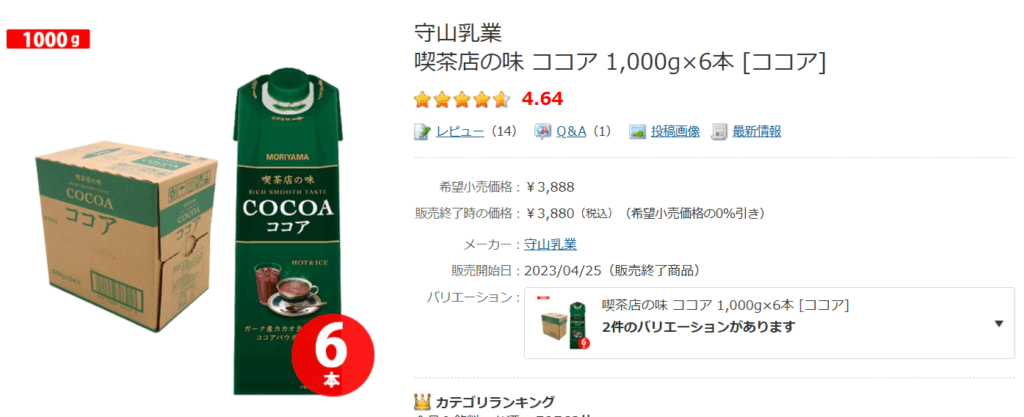Click the 4.64 rating score
Image resolution: width=1024 pixels, height=417 pixels.
[x=542, y=100]
